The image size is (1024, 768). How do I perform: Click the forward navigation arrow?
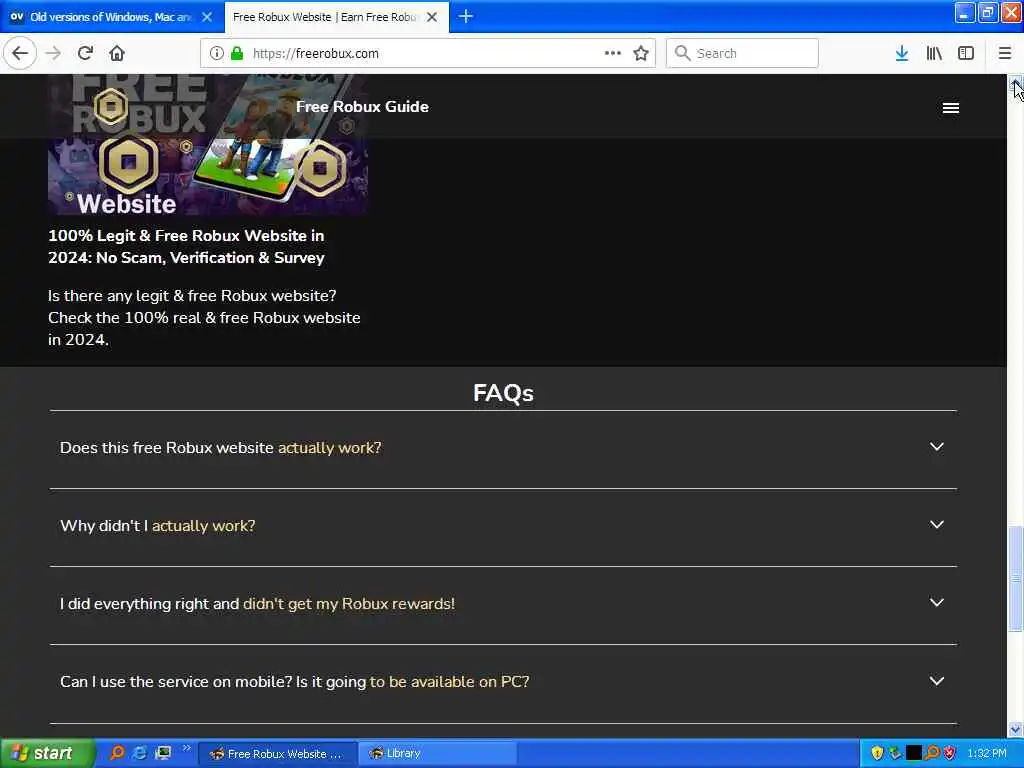pos(54,53)
